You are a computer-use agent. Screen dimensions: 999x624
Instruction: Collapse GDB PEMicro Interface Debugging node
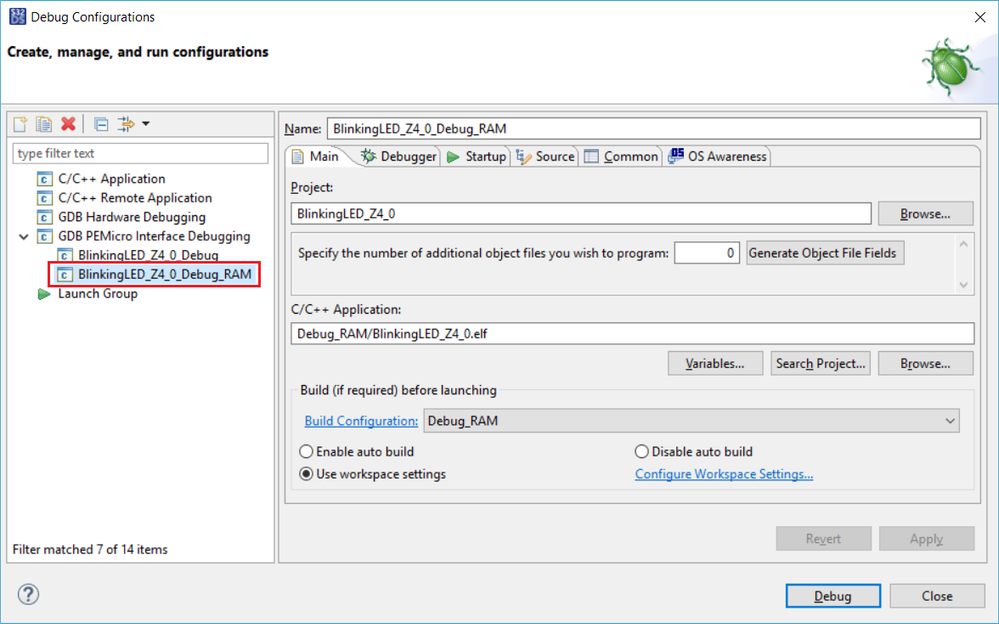coord(24,237)
